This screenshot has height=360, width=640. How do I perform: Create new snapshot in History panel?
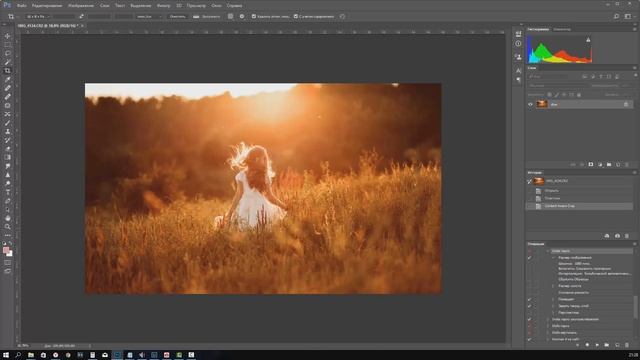click(617, 236)
